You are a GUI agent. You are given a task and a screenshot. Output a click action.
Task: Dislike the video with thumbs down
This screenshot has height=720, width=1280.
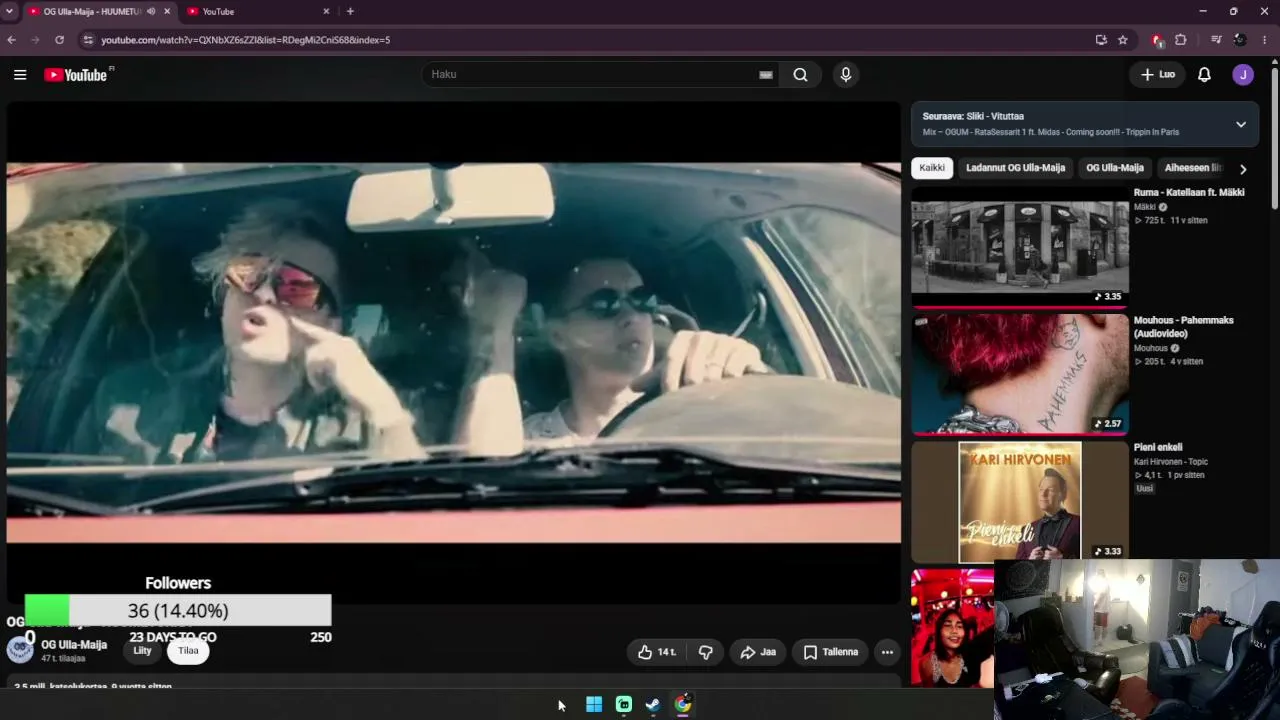[x=706, y=652]
